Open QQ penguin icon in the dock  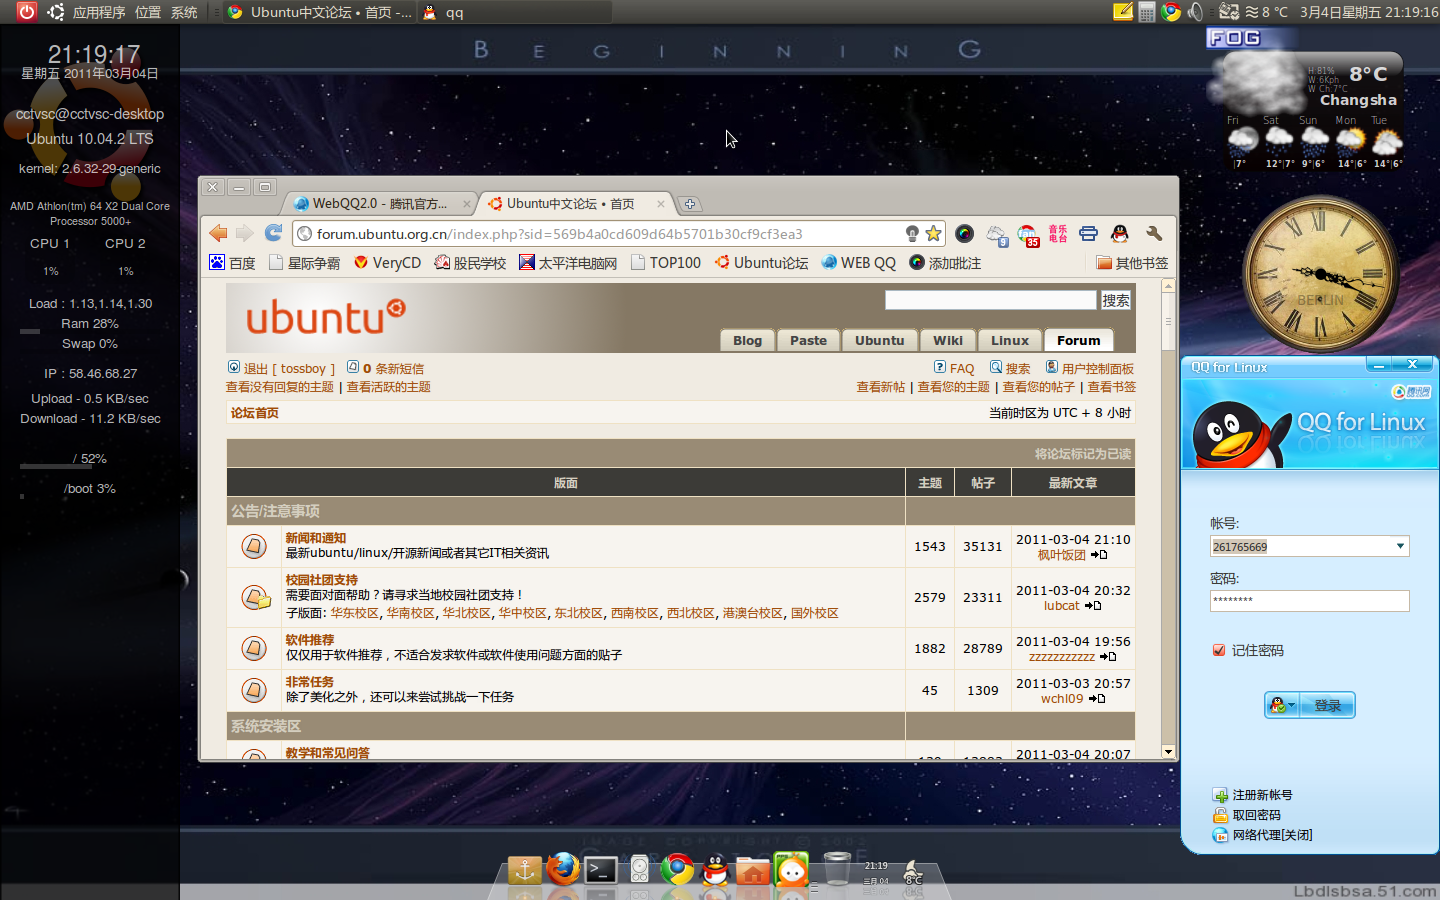(715, 870)
